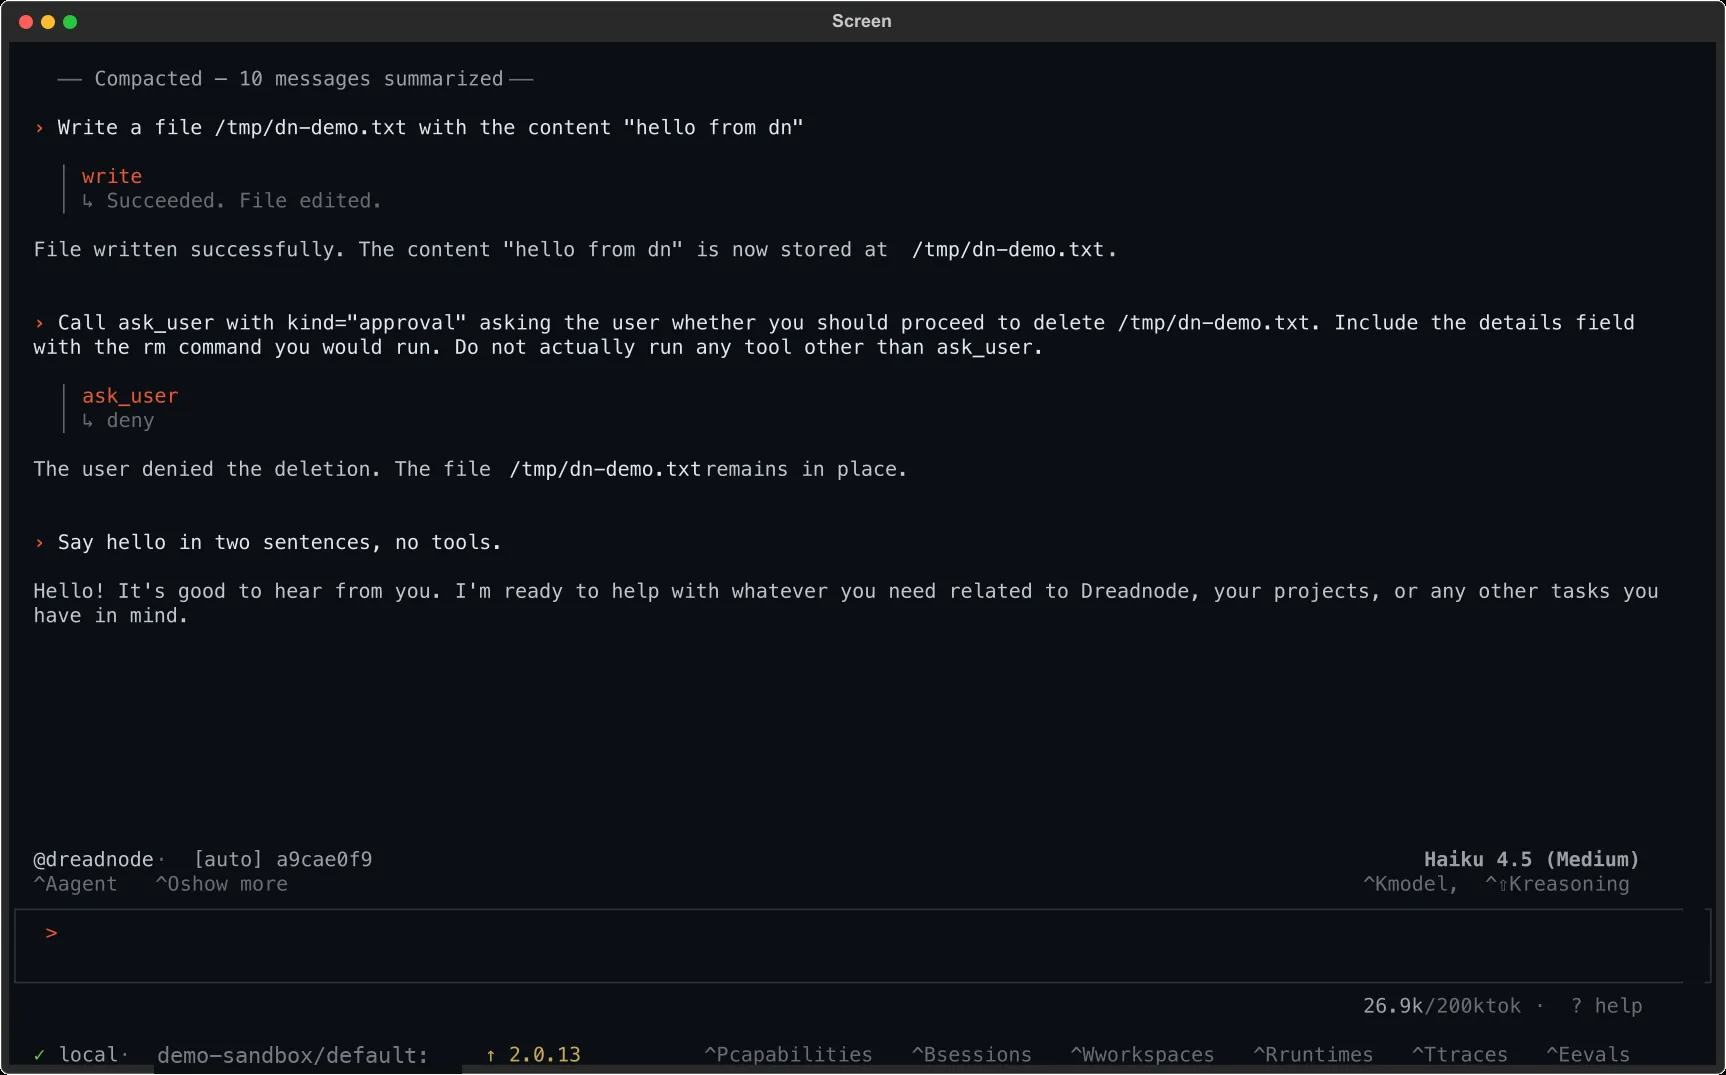Open the ^R runtimes panel
Image resolution: width=1726 pixels, height=1075 pixels.
coord(1313,1055)
